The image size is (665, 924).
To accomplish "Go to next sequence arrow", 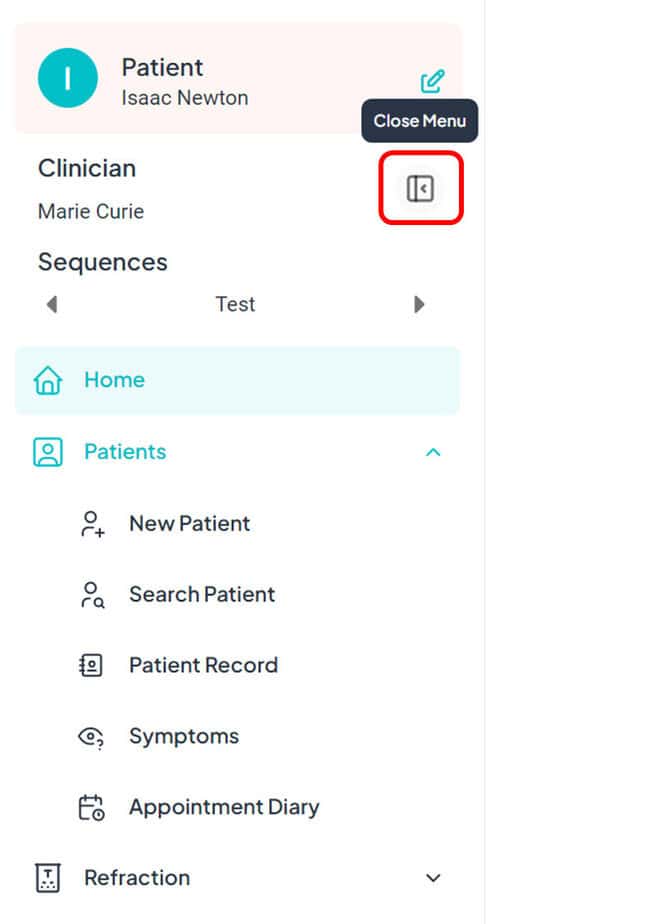I will (419, 304).
